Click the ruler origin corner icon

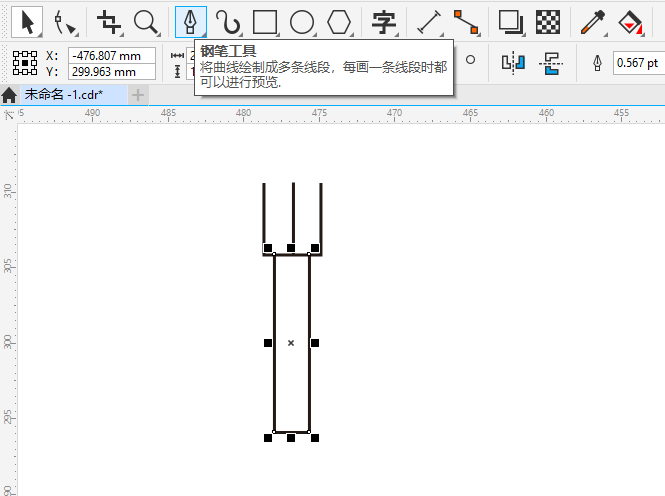8,115
